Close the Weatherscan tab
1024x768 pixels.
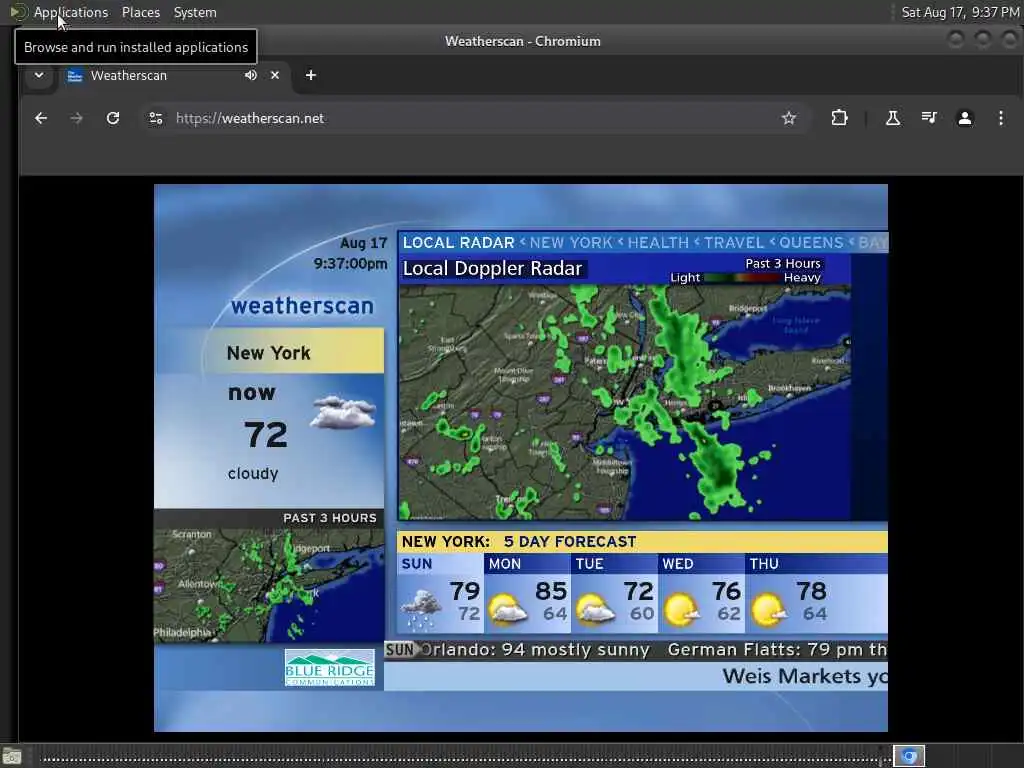click(275, 75)
